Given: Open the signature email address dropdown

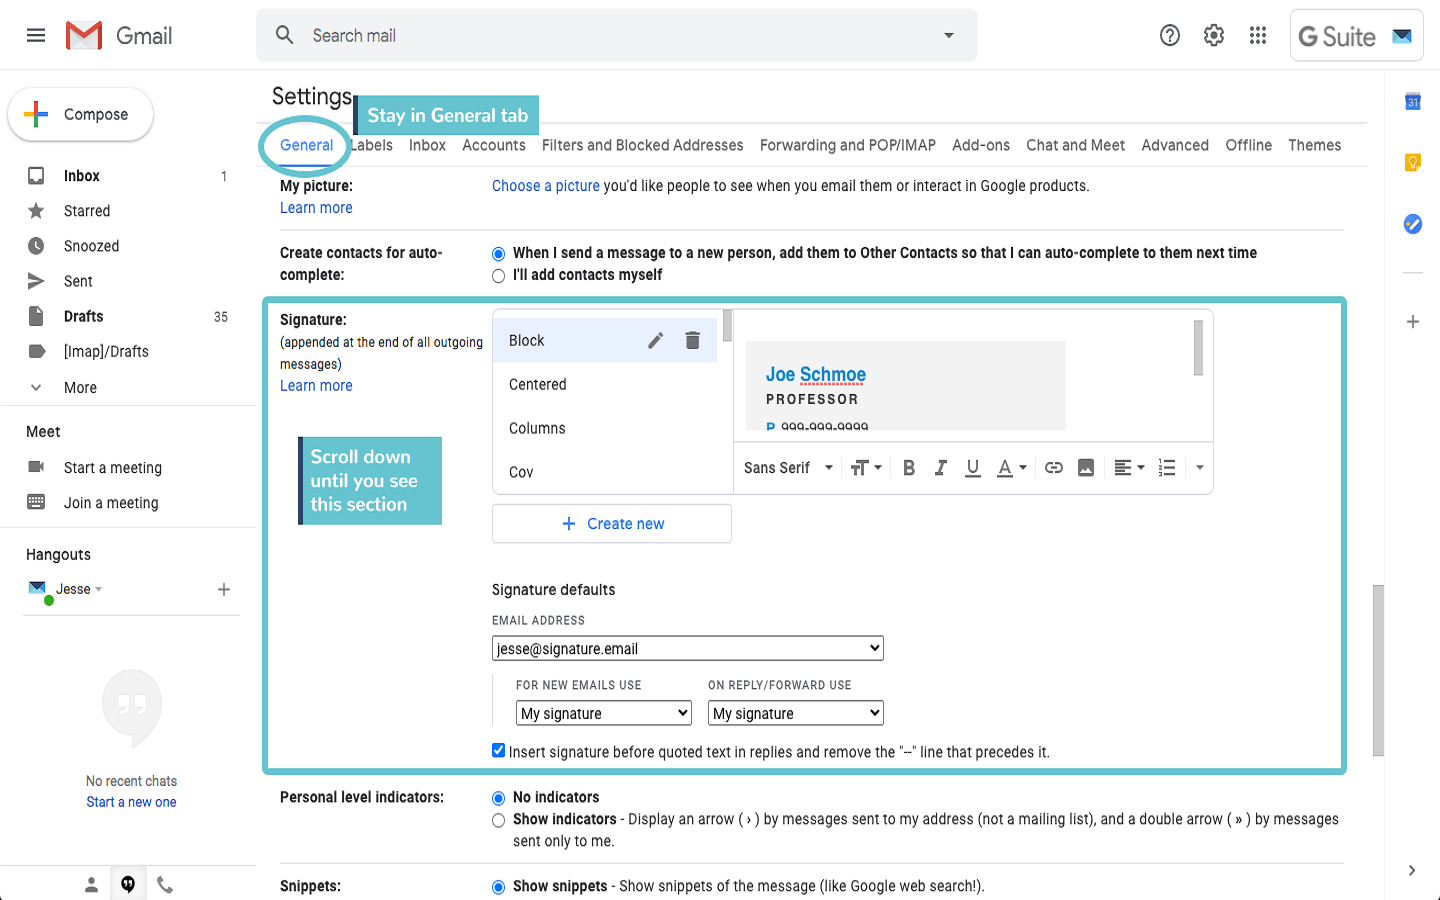Looking at the screenshot, I should [x=687, y=649].
